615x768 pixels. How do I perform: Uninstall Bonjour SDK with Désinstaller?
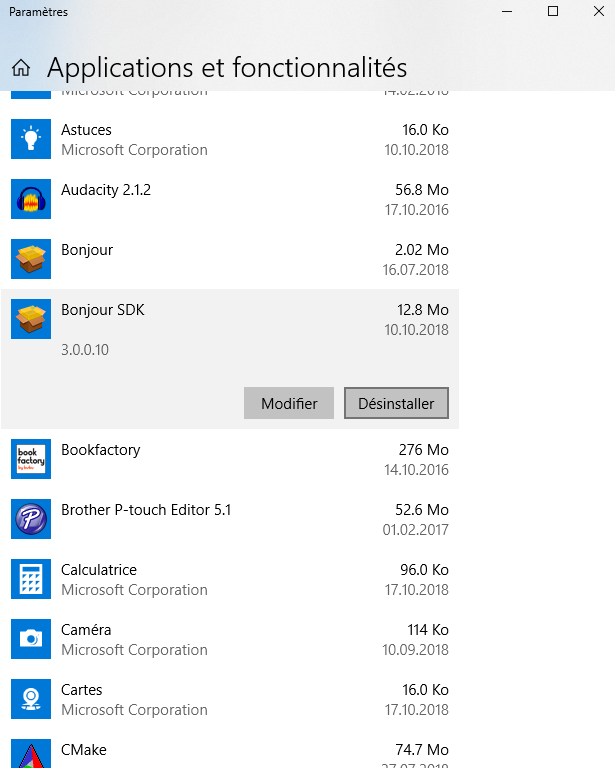(x=396, y=403)
